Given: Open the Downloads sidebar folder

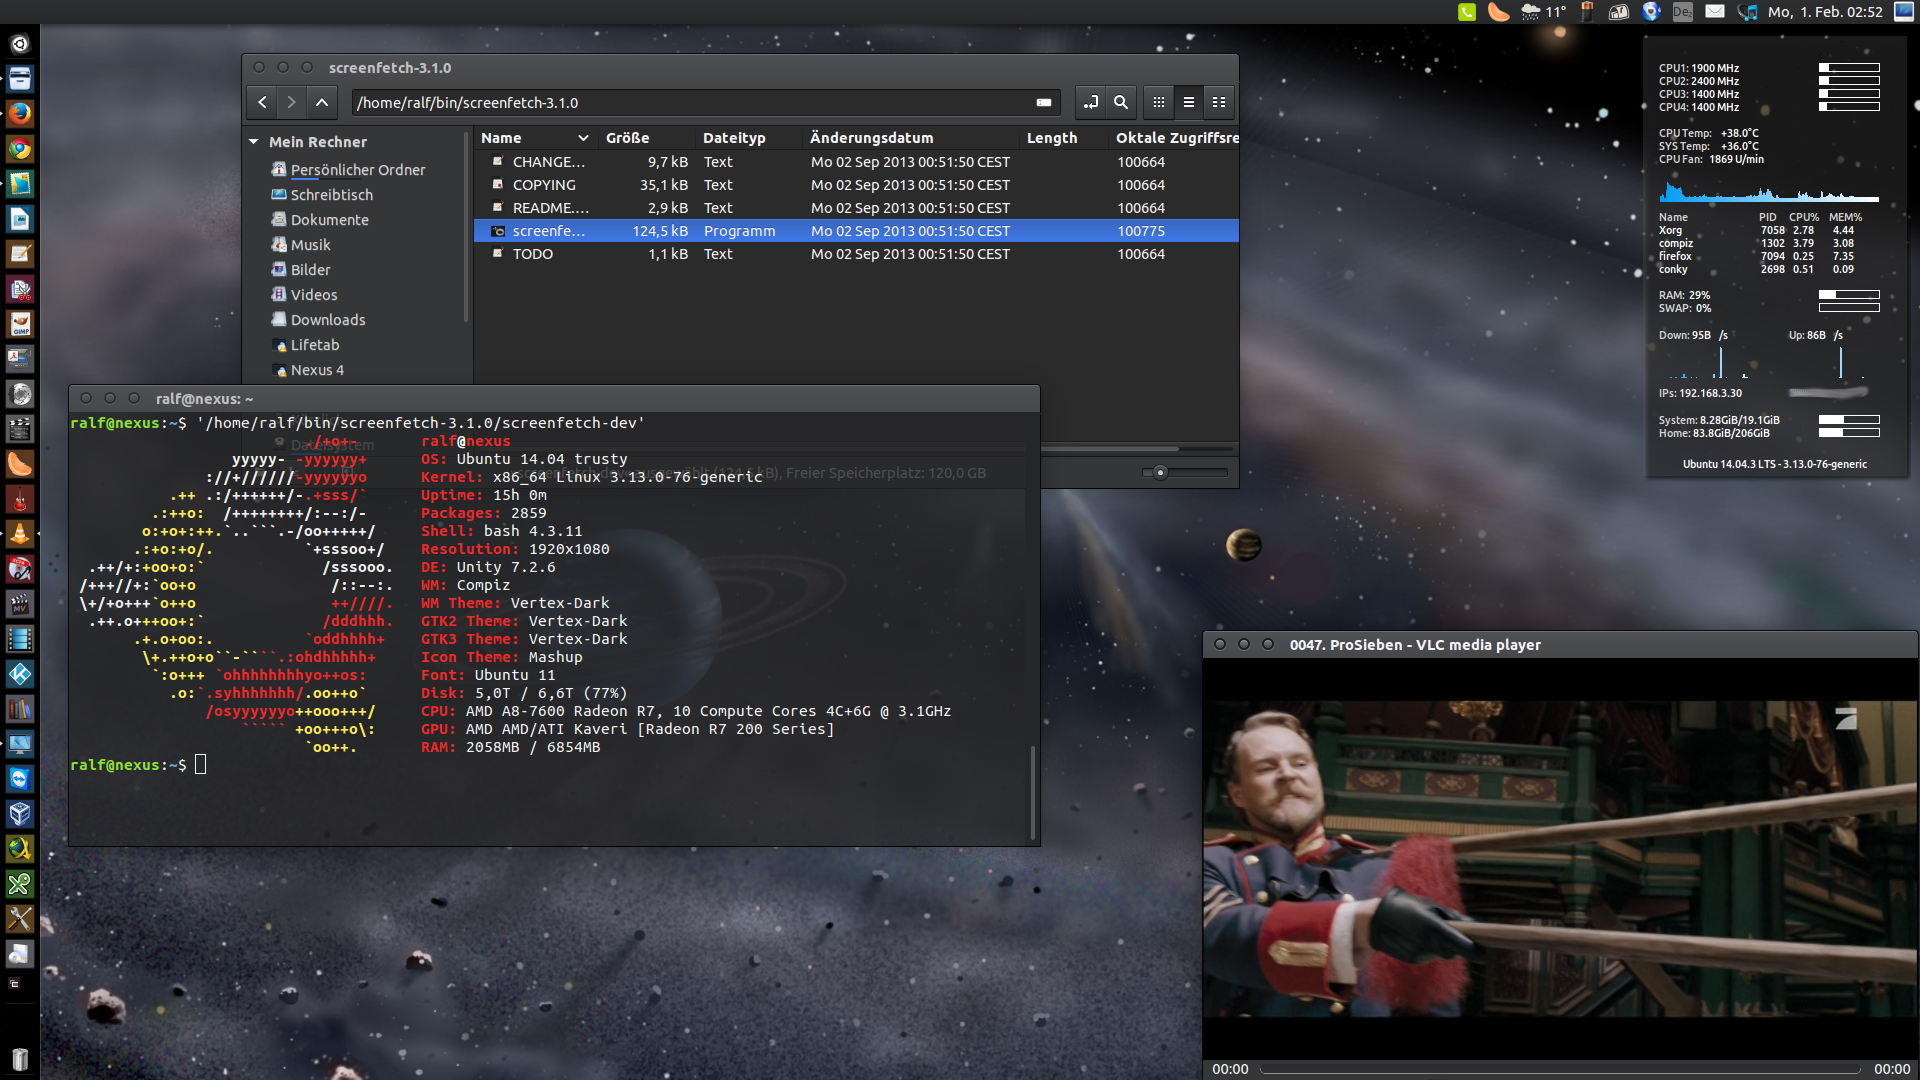Looking at the screenshot, I should tap(327, 320).
